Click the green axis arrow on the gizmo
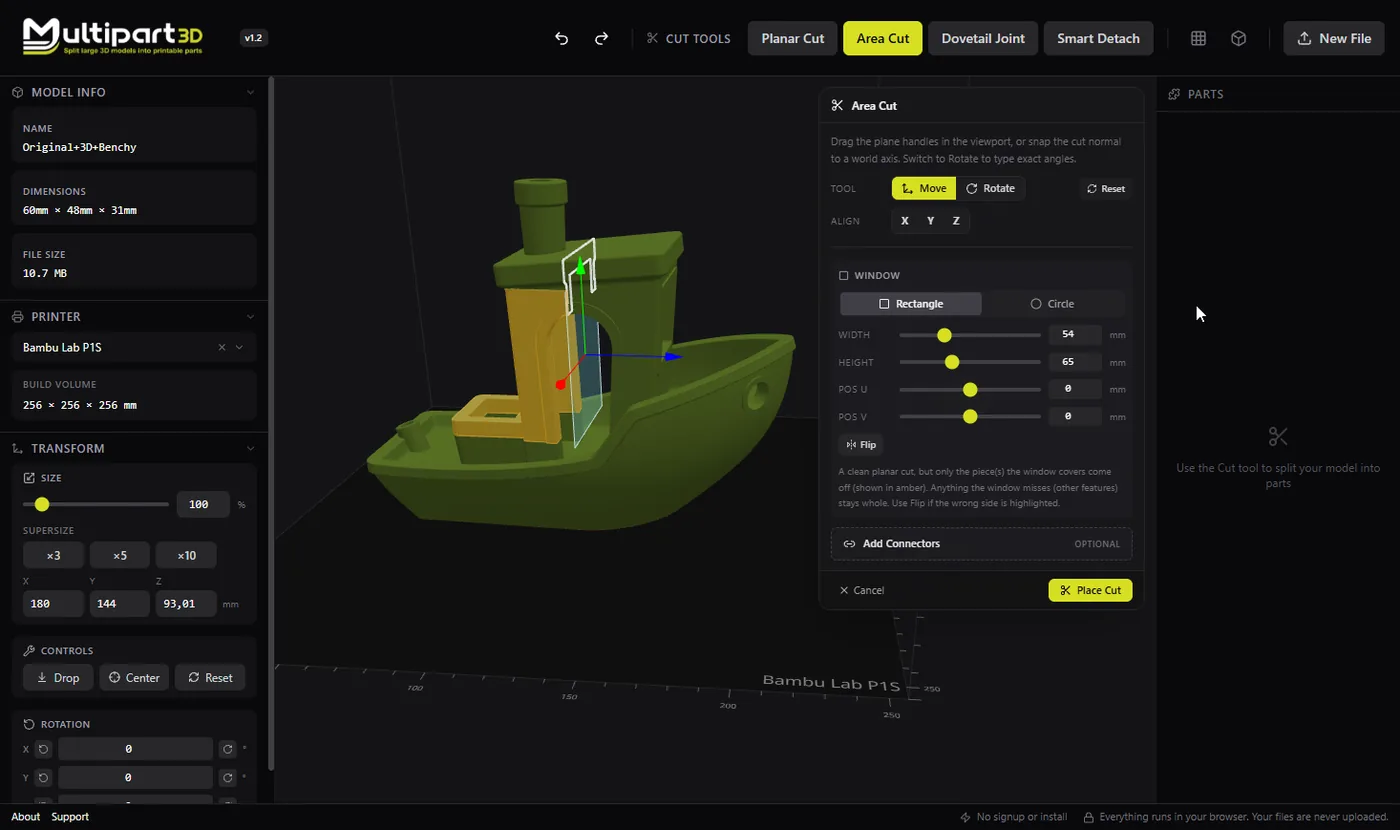 [x=578, y=266]
